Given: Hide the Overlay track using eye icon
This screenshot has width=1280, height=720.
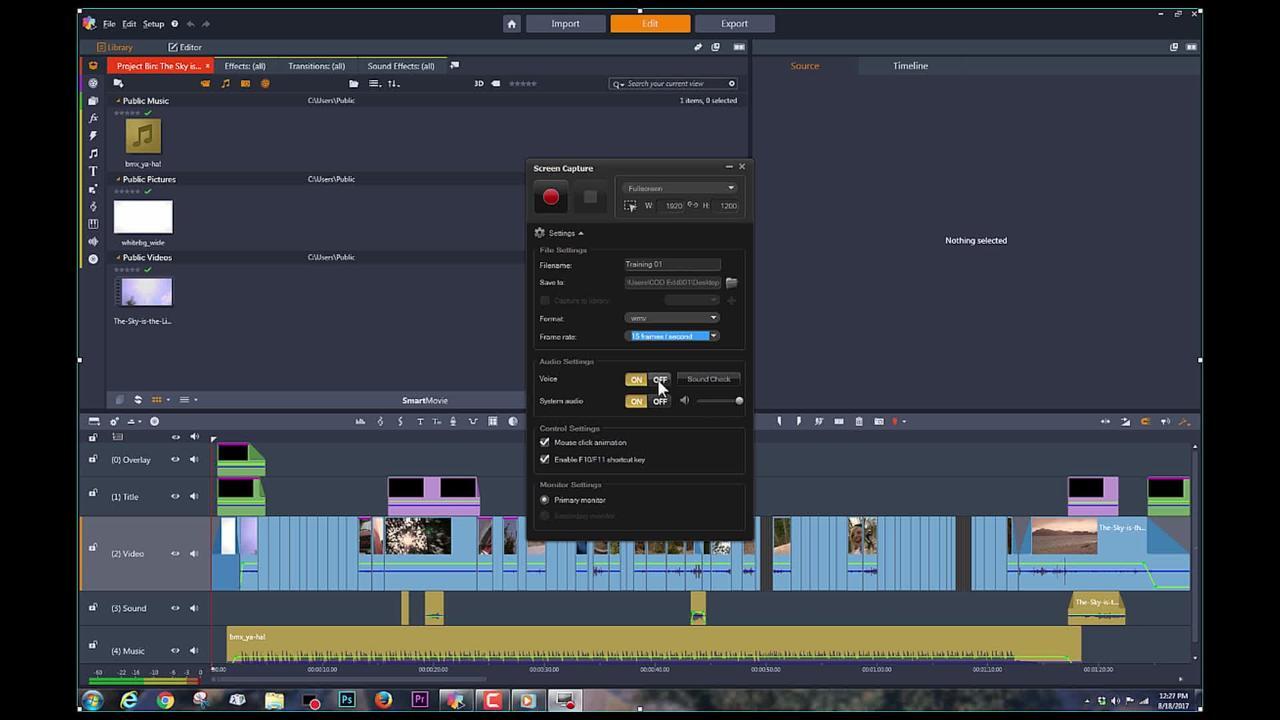Looking at the screenshot, I should tap(175, 460).
